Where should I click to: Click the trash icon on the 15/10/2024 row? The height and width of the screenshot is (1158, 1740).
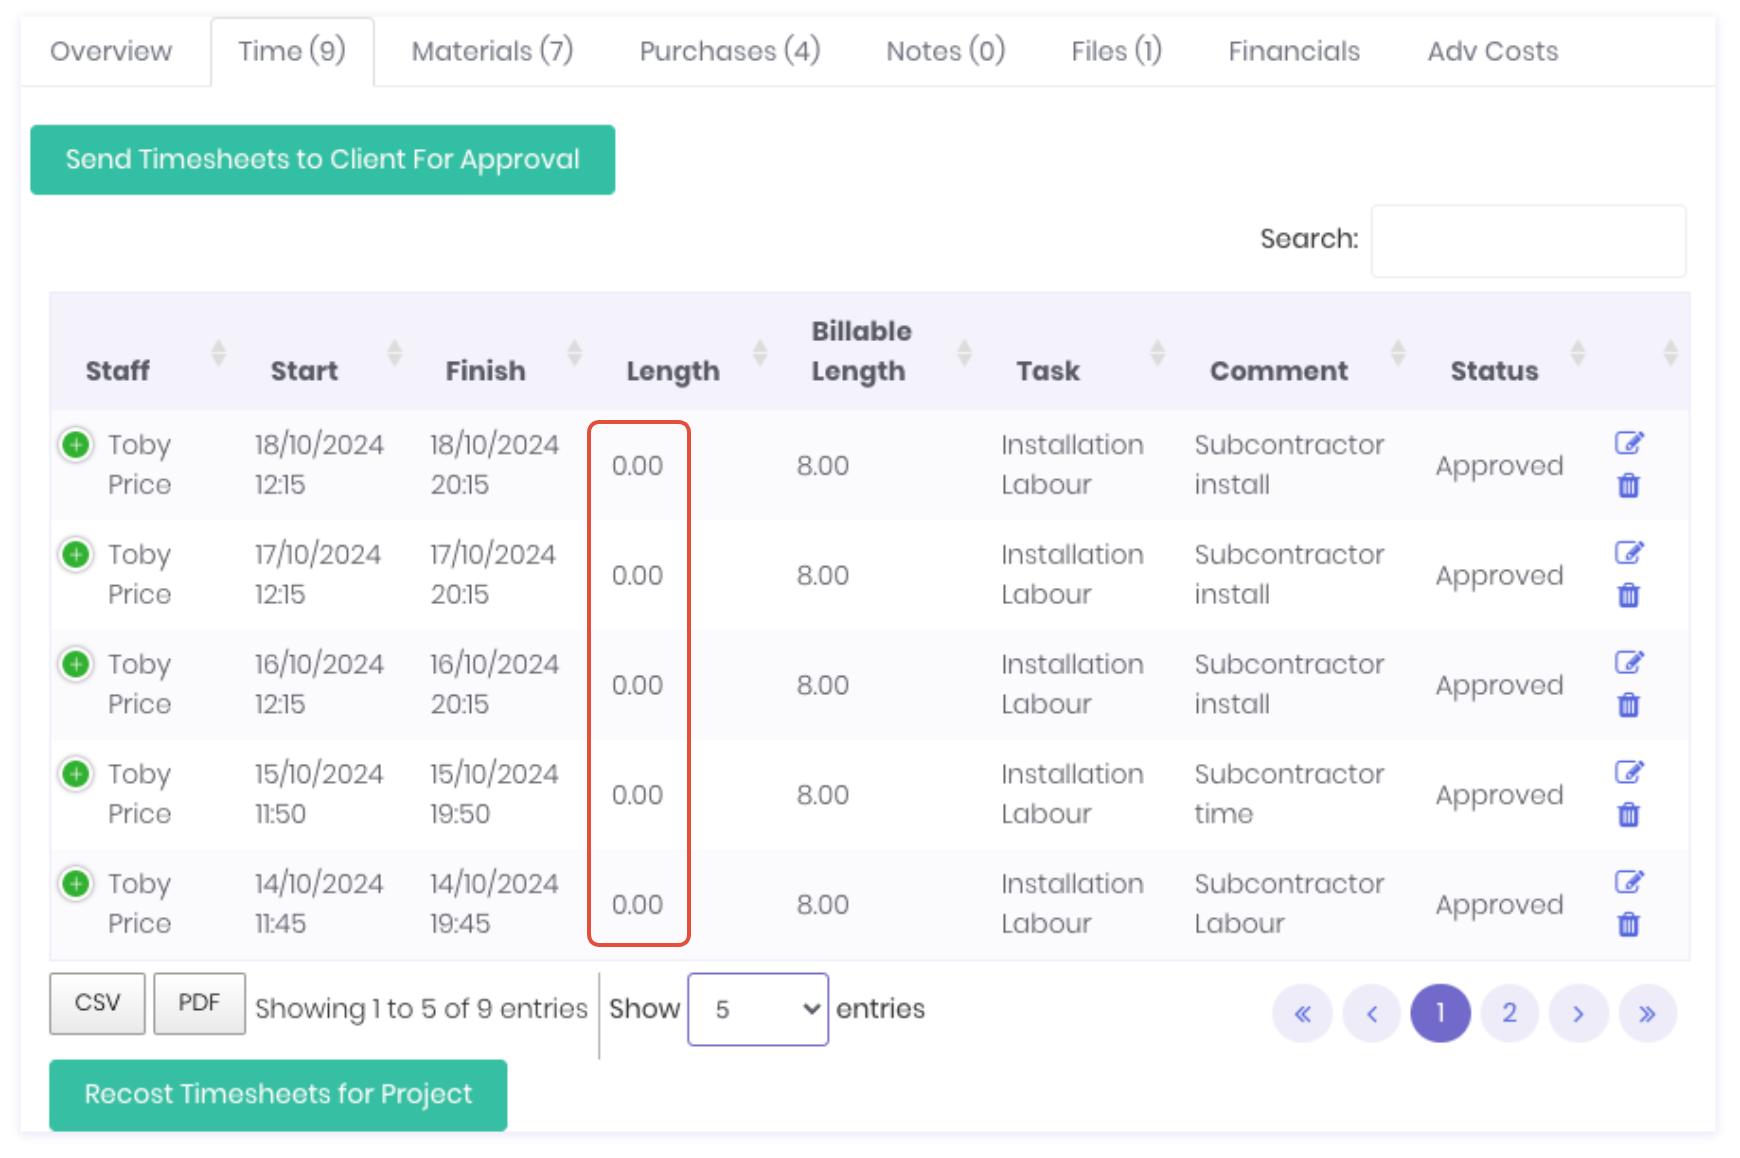(1628, 815)
